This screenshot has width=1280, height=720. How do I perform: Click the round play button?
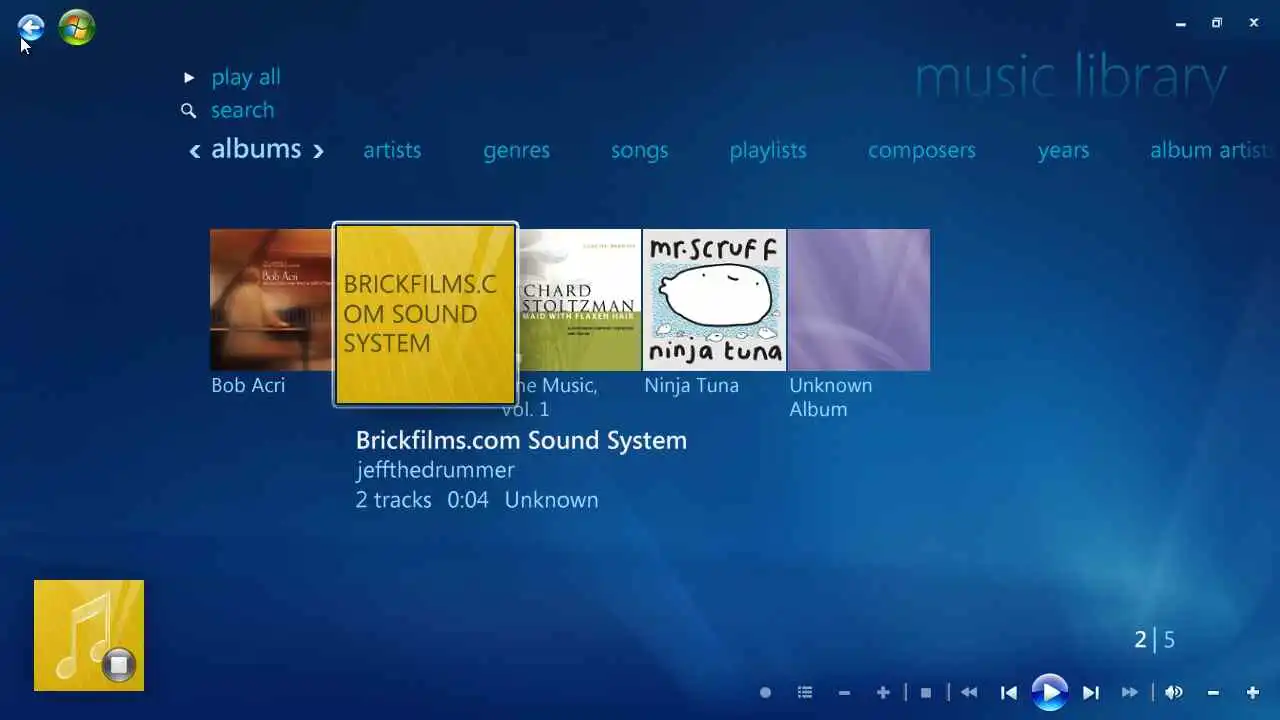point(1049,692)
